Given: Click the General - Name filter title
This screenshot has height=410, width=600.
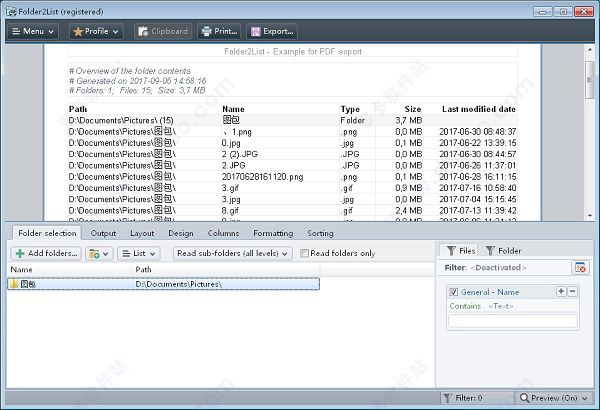Looking at the screenshot, I should [x=490, y=292].
